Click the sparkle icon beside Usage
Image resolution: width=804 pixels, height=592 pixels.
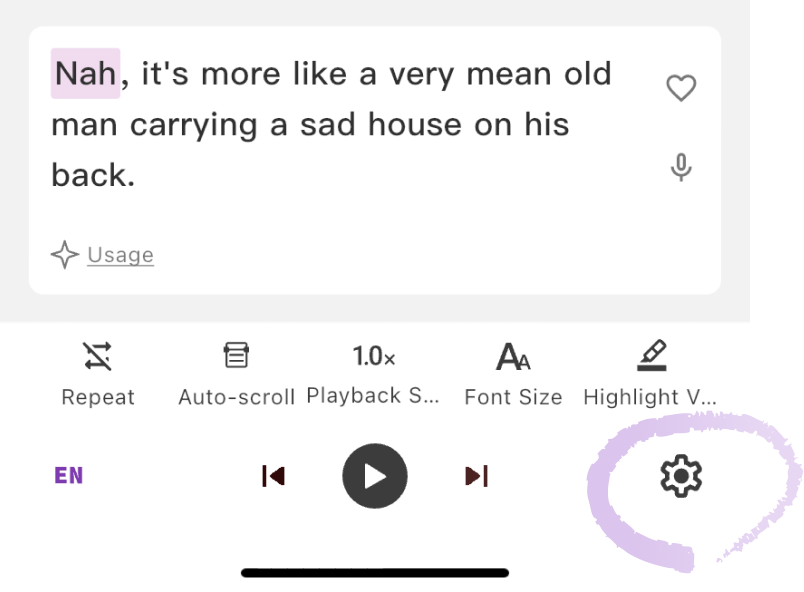click(x=65, y=255)
